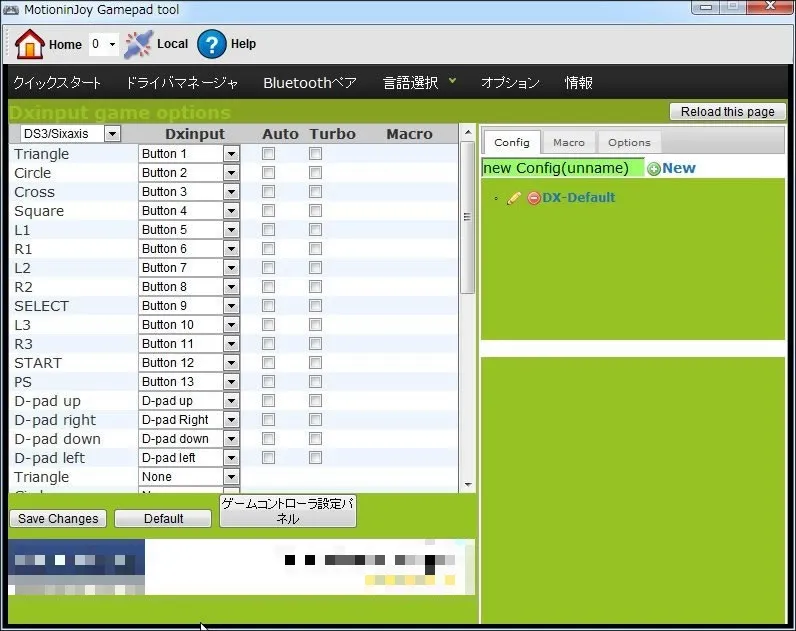This screenshot has width=796, height=631.
Task: Click the pencil edit icon beside DX-Default
Action: click(x=514, y=198)
